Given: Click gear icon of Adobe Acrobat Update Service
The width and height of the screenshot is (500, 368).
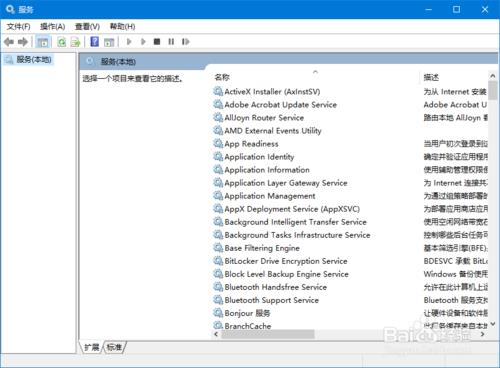Looking at the screenshot, I should (218, 104).
